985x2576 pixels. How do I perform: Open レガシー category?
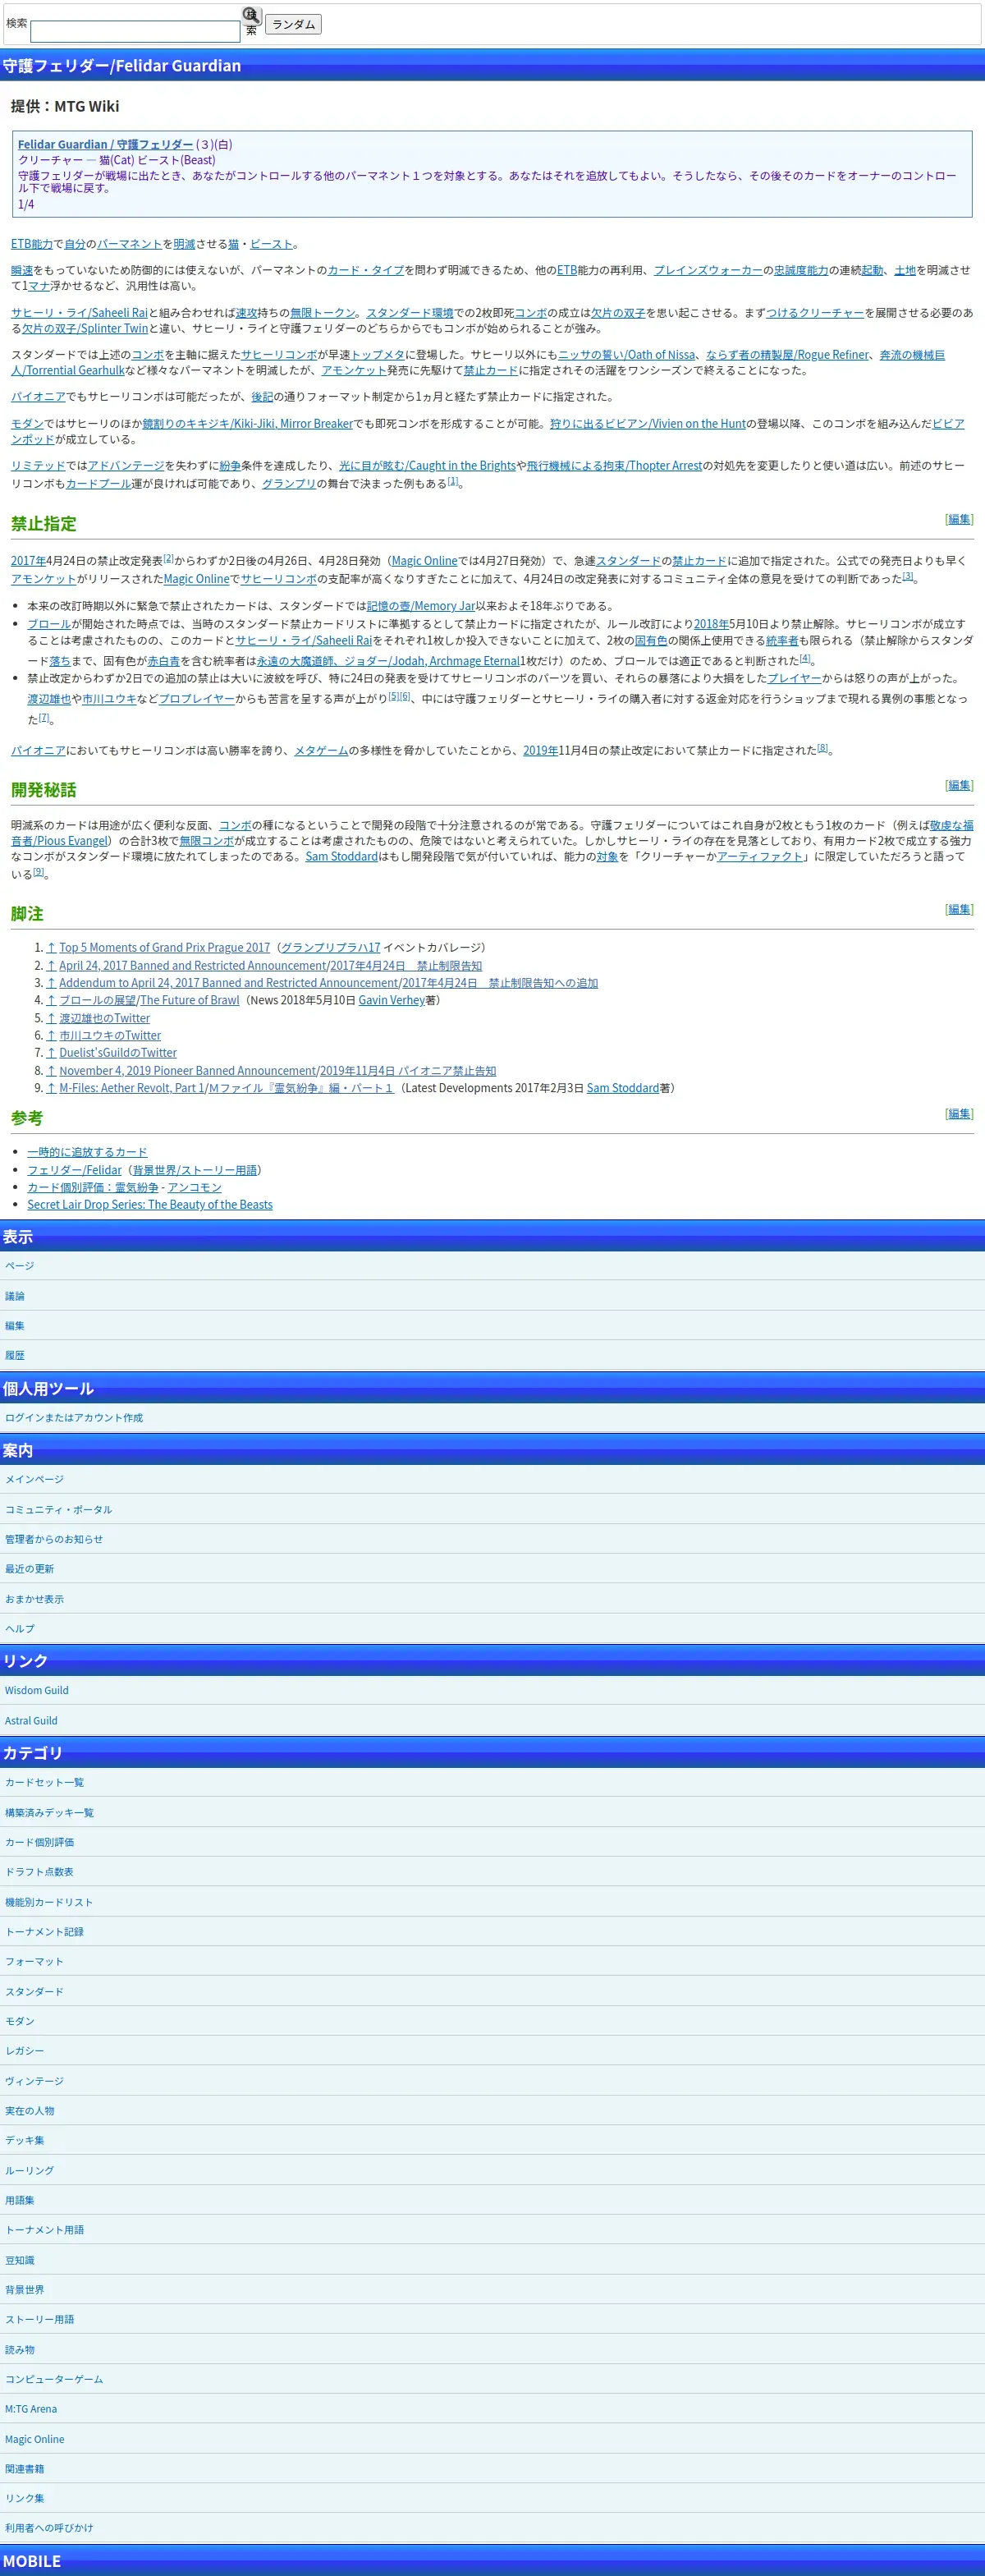point(24,2051)
